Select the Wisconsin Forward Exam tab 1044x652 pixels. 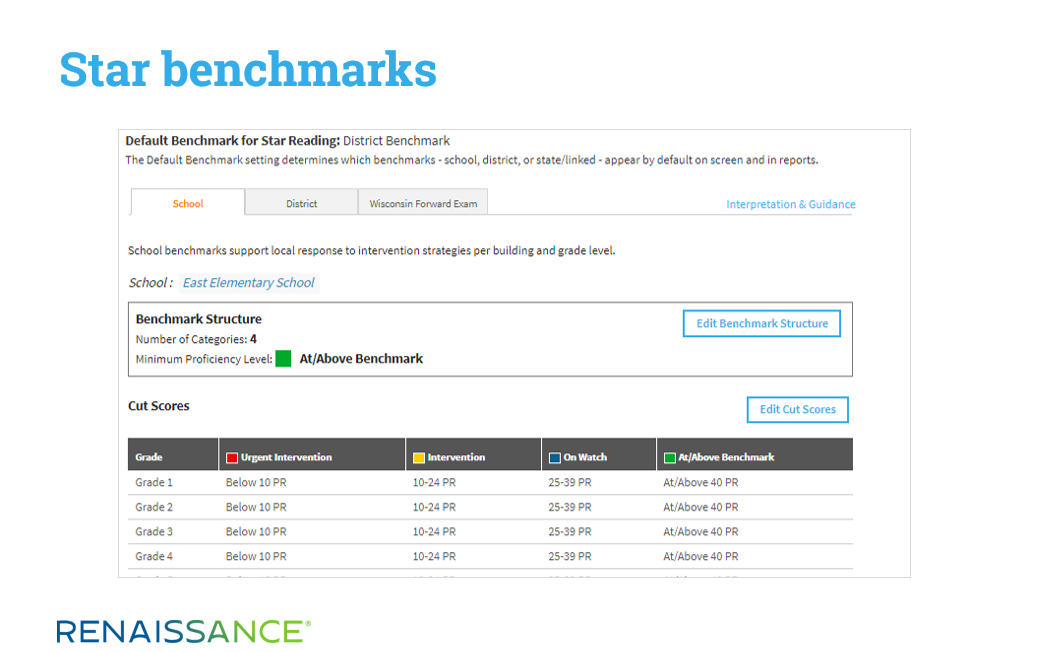click(423, 203)
